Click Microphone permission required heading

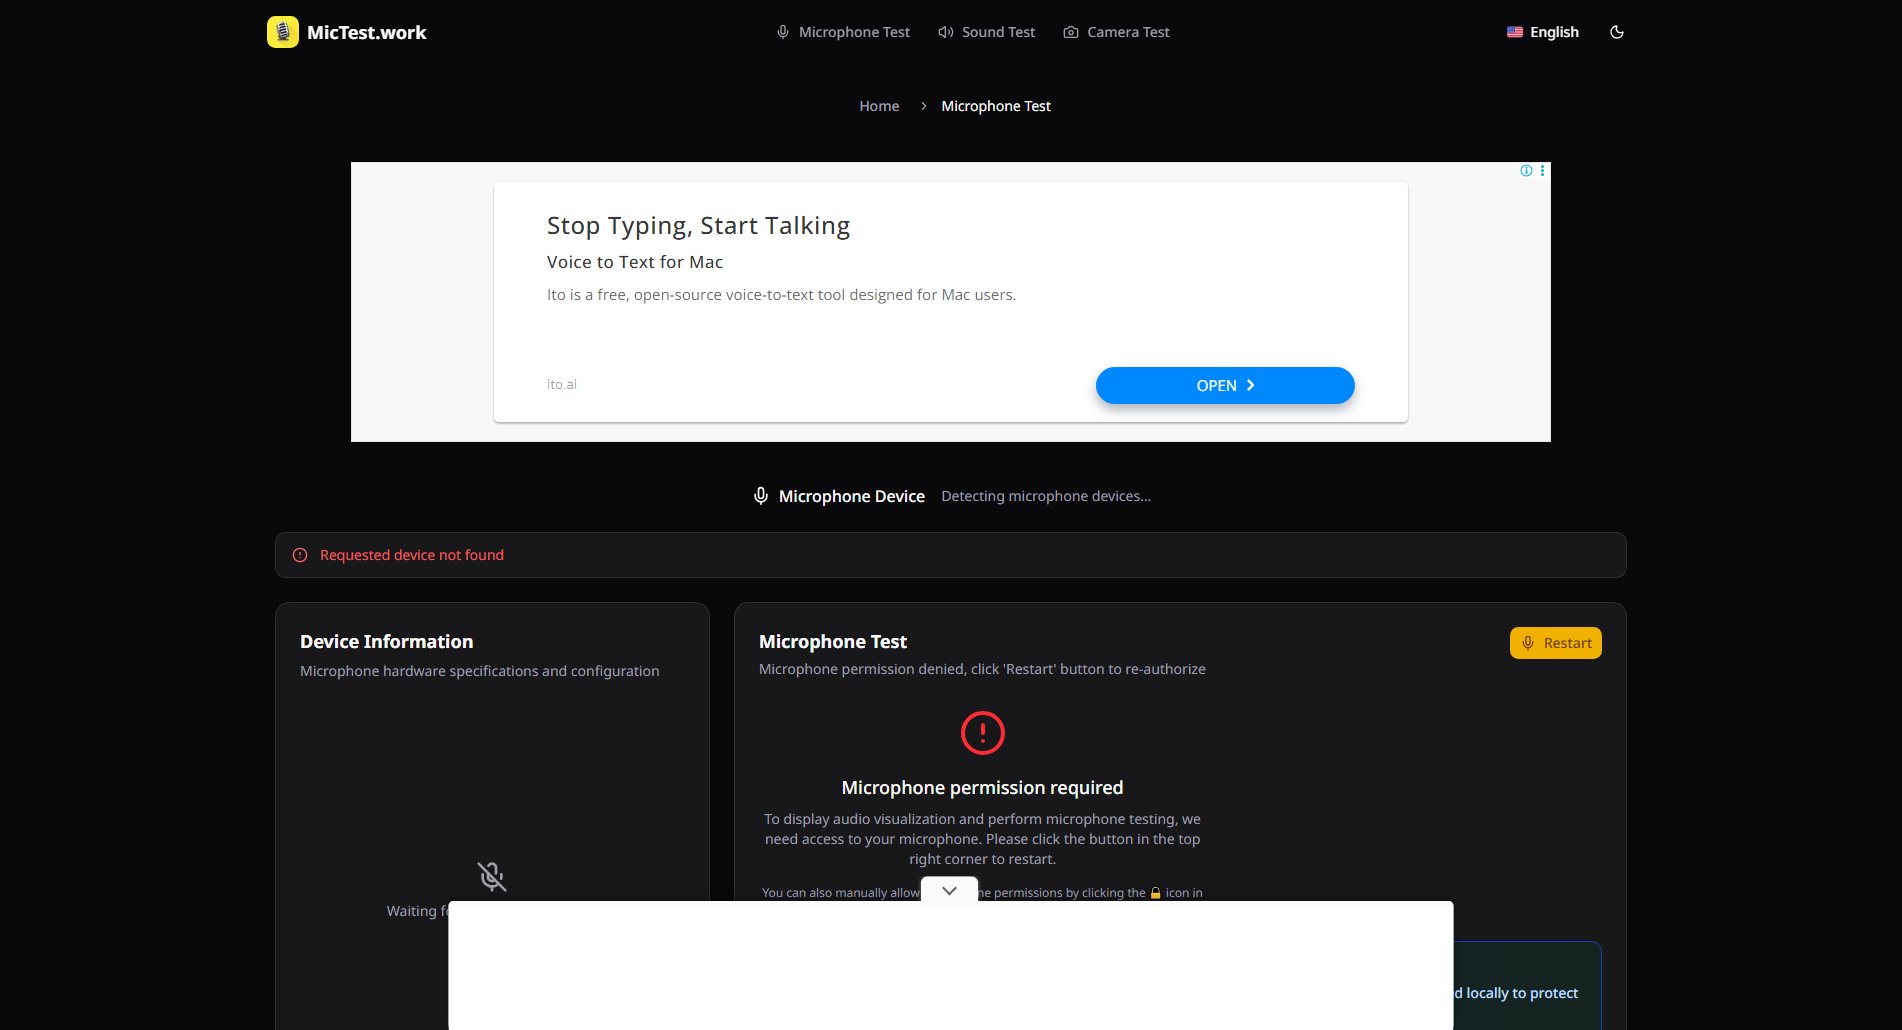[982, 788]
